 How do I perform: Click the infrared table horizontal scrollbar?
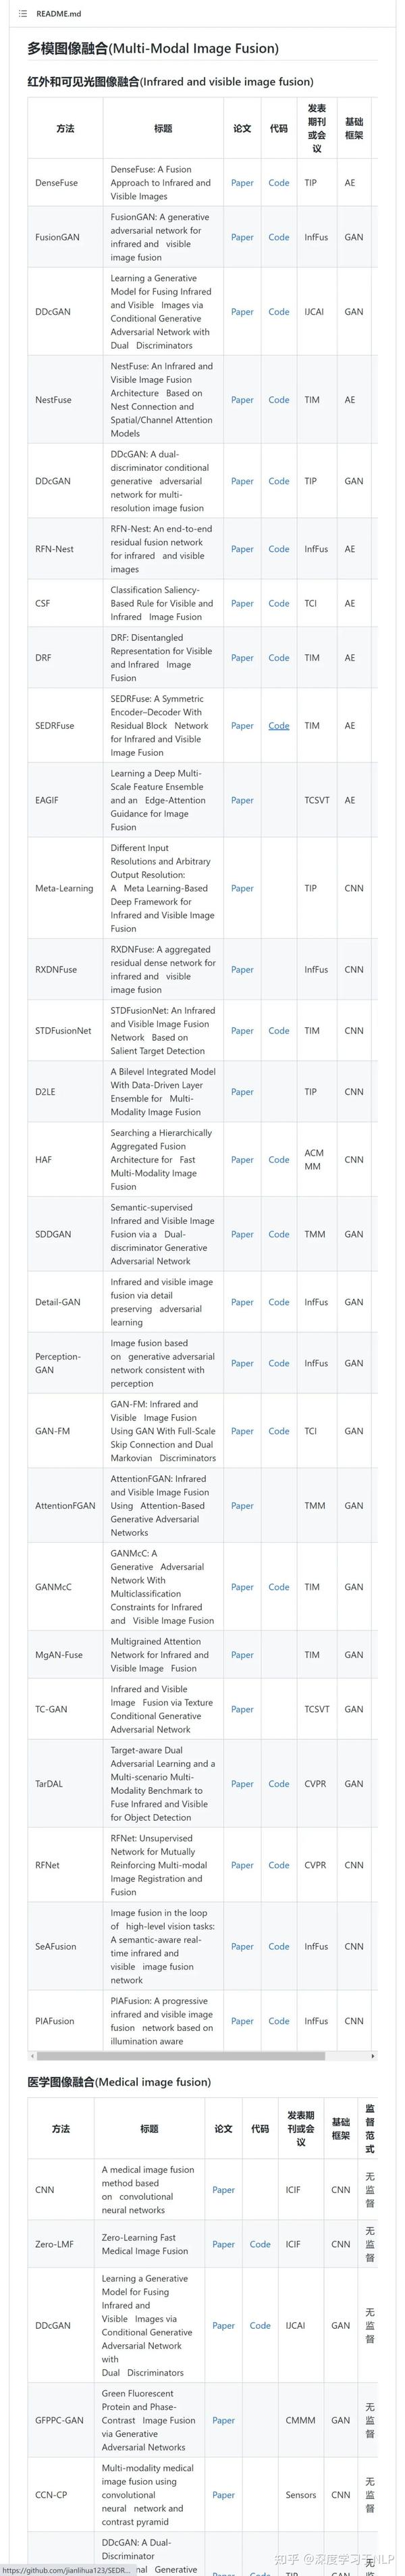pyautogui.click(x=180, y=2056)
